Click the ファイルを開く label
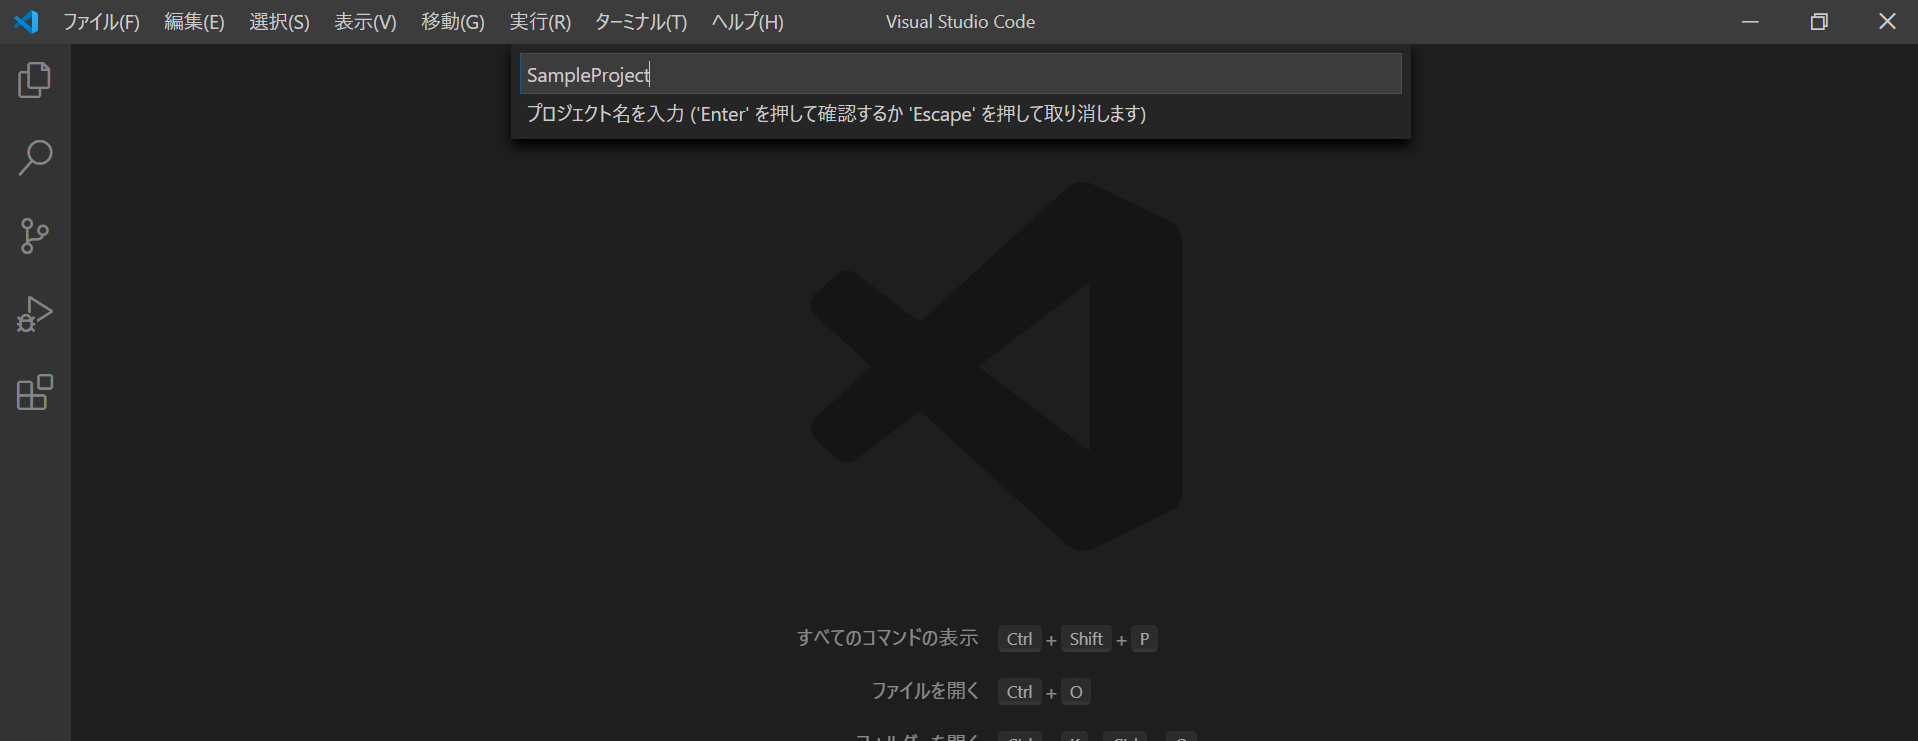The height and width of the screenshot is (741, 1918). [x=925, y=691]
